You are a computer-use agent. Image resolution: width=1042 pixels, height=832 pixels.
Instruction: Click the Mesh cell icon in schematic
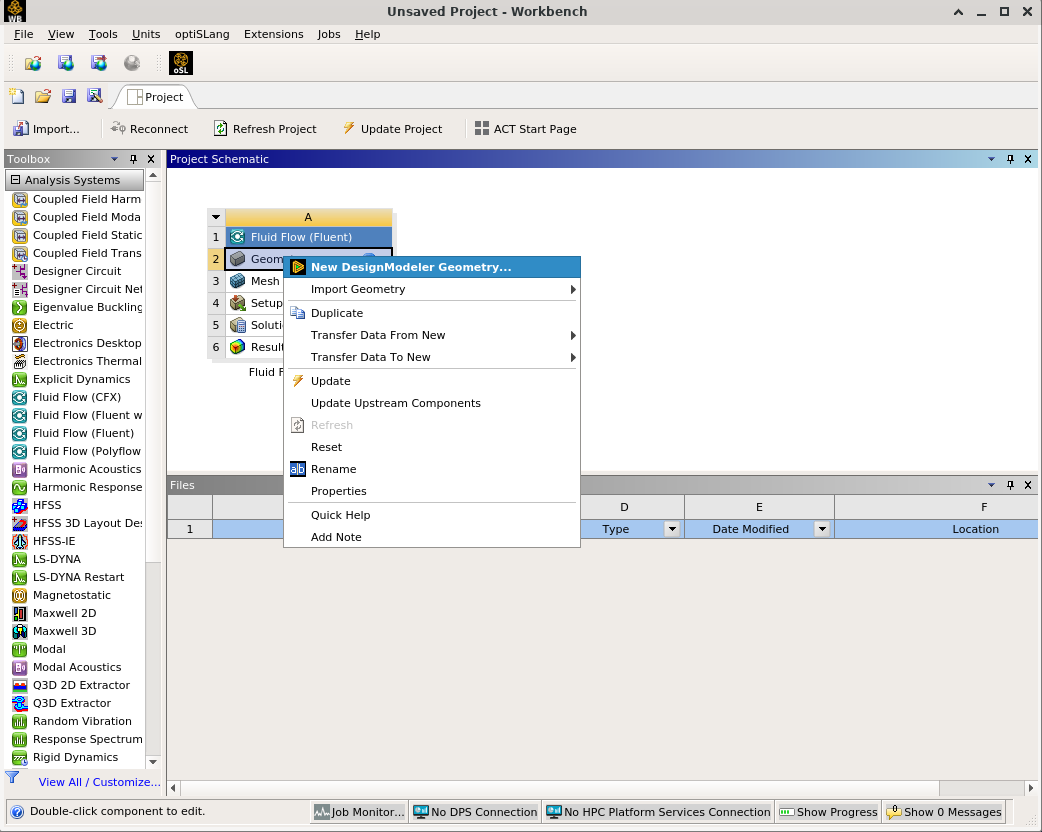tap(237, 281)
